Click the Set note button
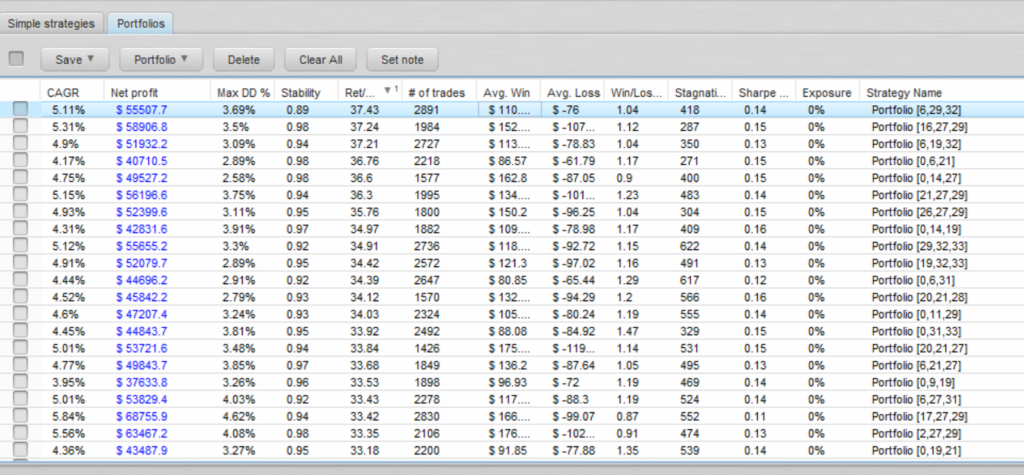 [x=402, y=59]
